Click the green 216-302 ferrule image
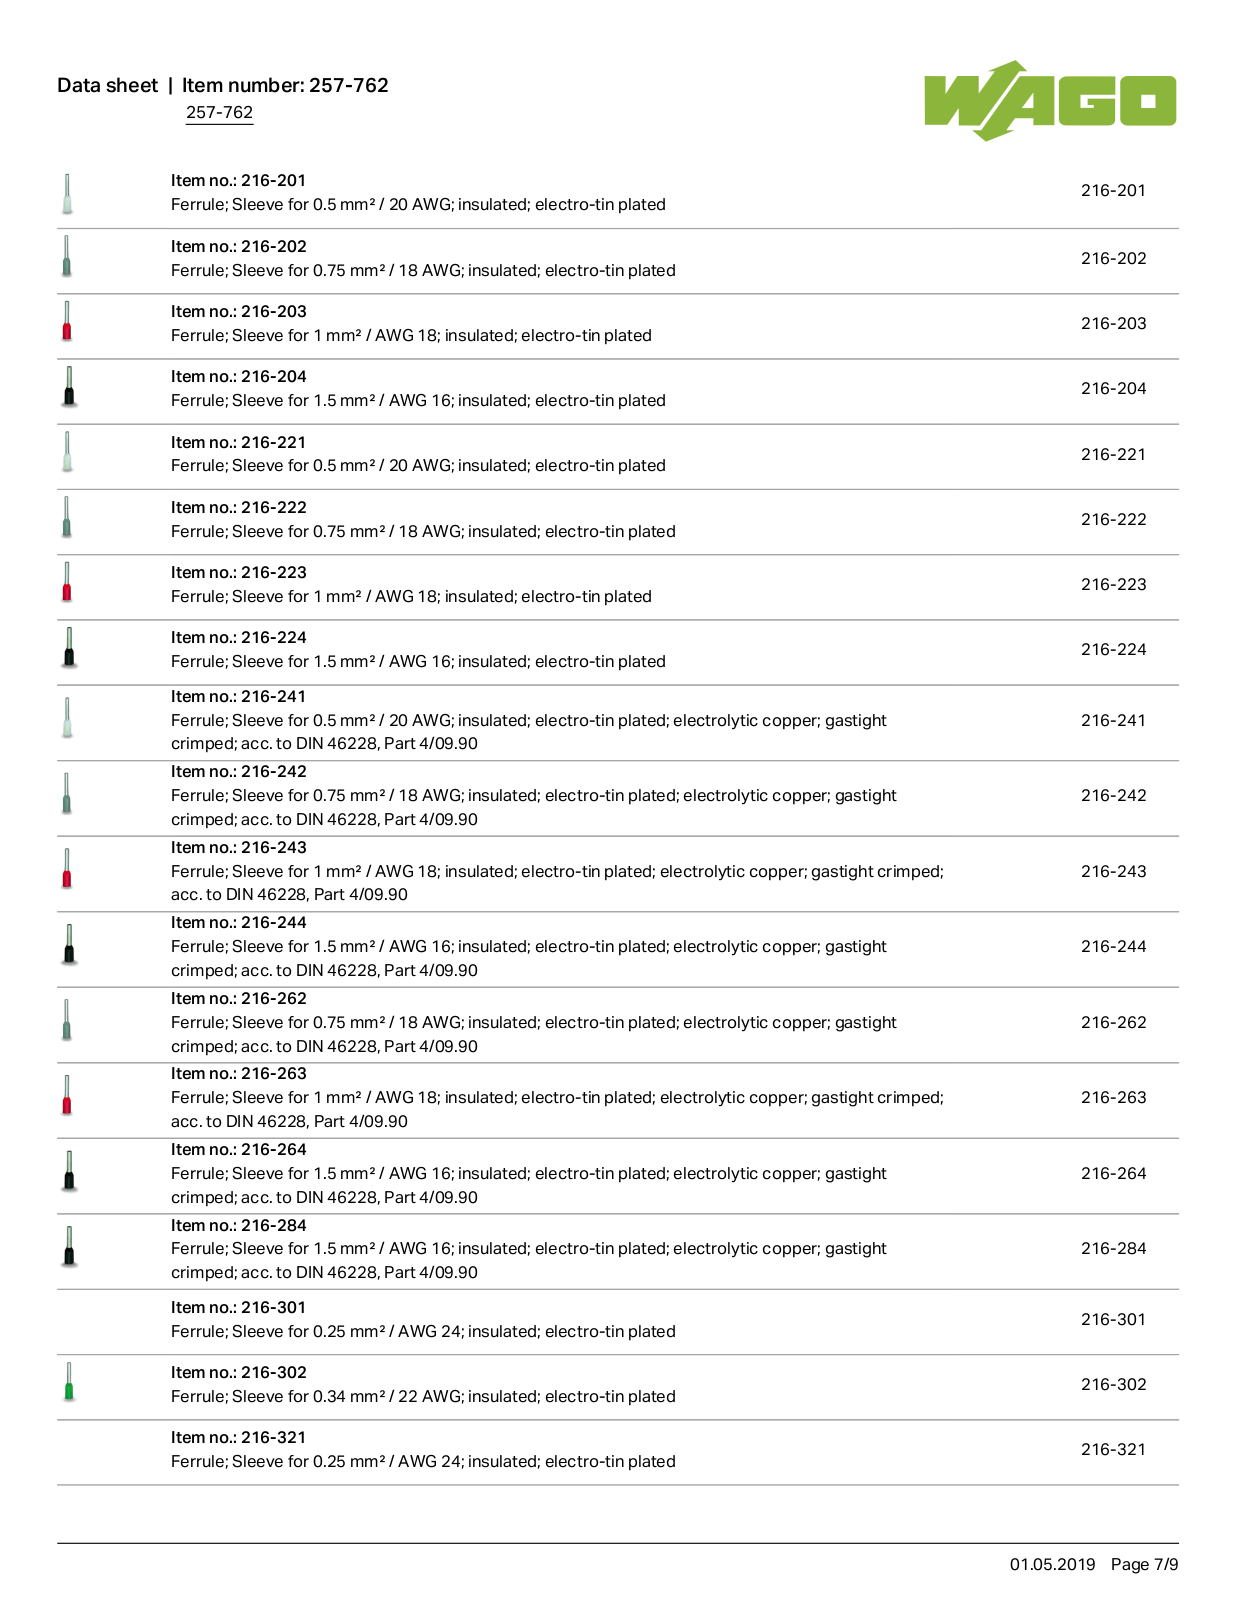This screenshot has height=1600, width=1237. (x=69, y=1382)
